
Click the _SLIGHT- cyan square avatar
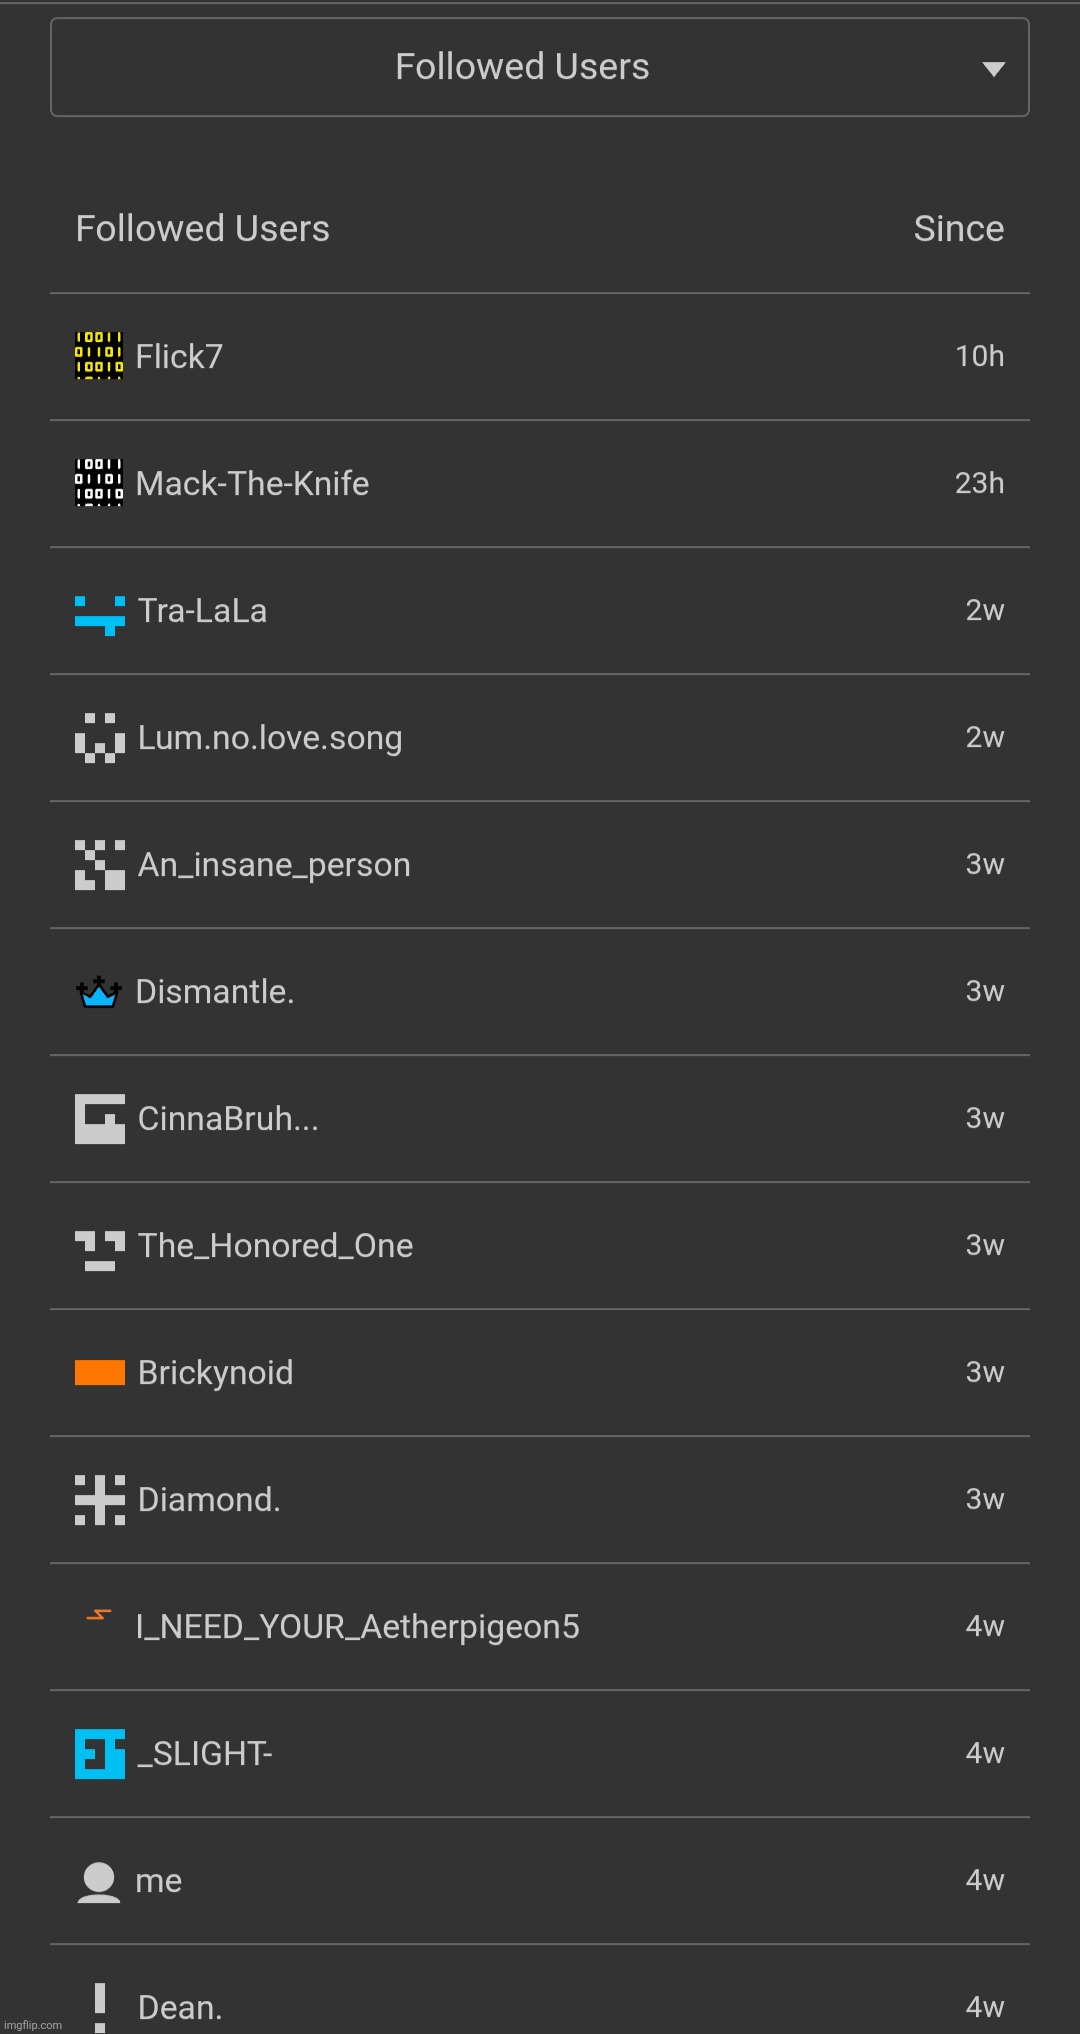100,1754
